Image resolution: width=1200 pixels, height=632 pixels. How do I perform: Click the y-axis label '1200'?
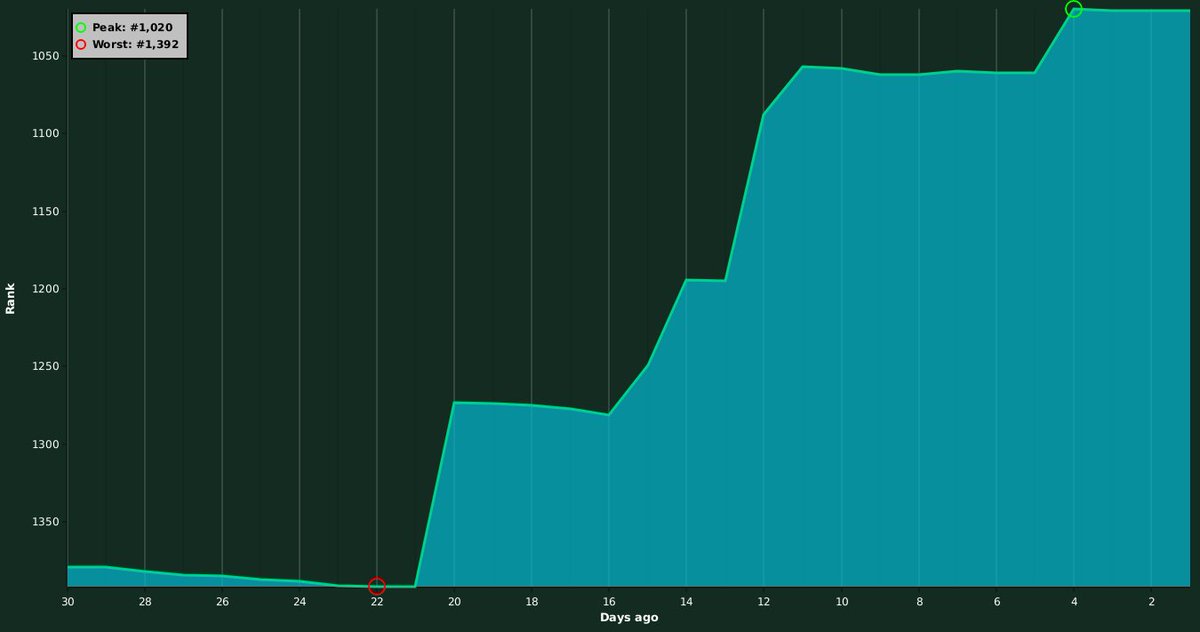47,289
